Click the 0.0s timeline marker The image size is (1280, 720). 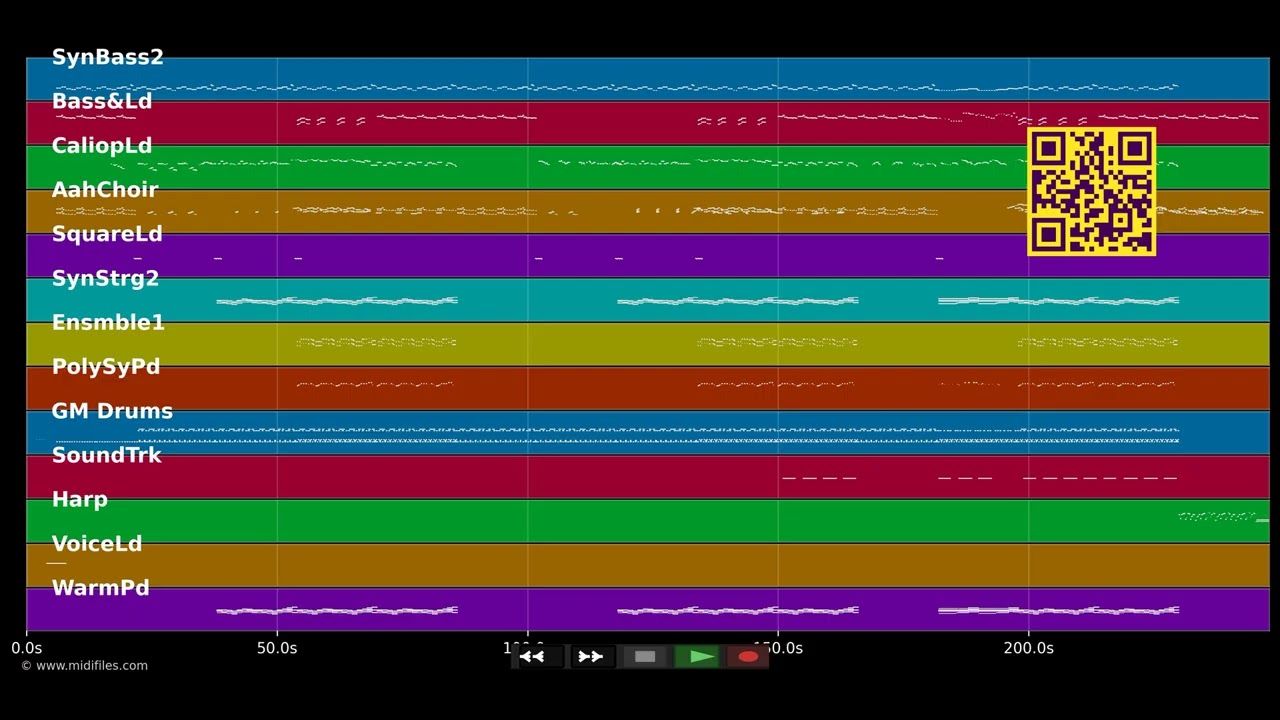(27, 648)
